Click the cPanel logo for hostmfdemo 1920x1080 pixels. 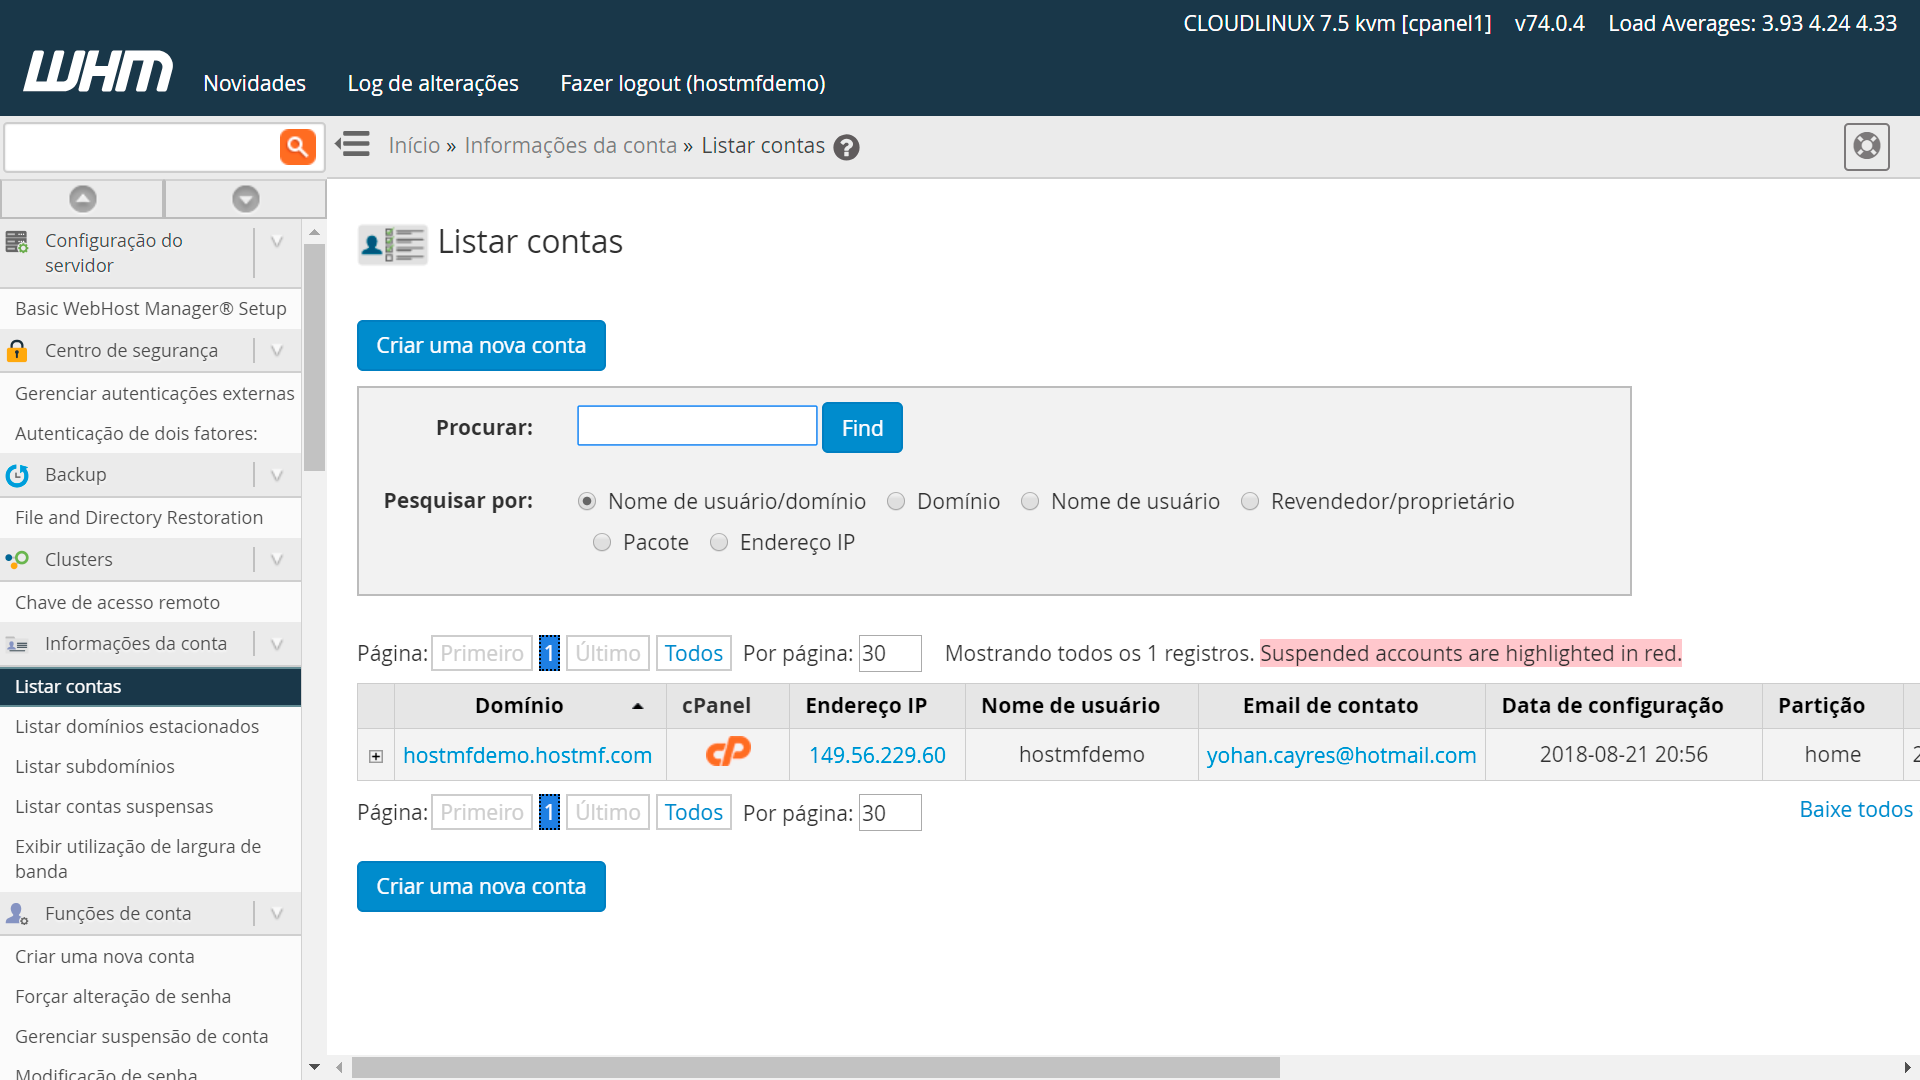tap(728, 752)
